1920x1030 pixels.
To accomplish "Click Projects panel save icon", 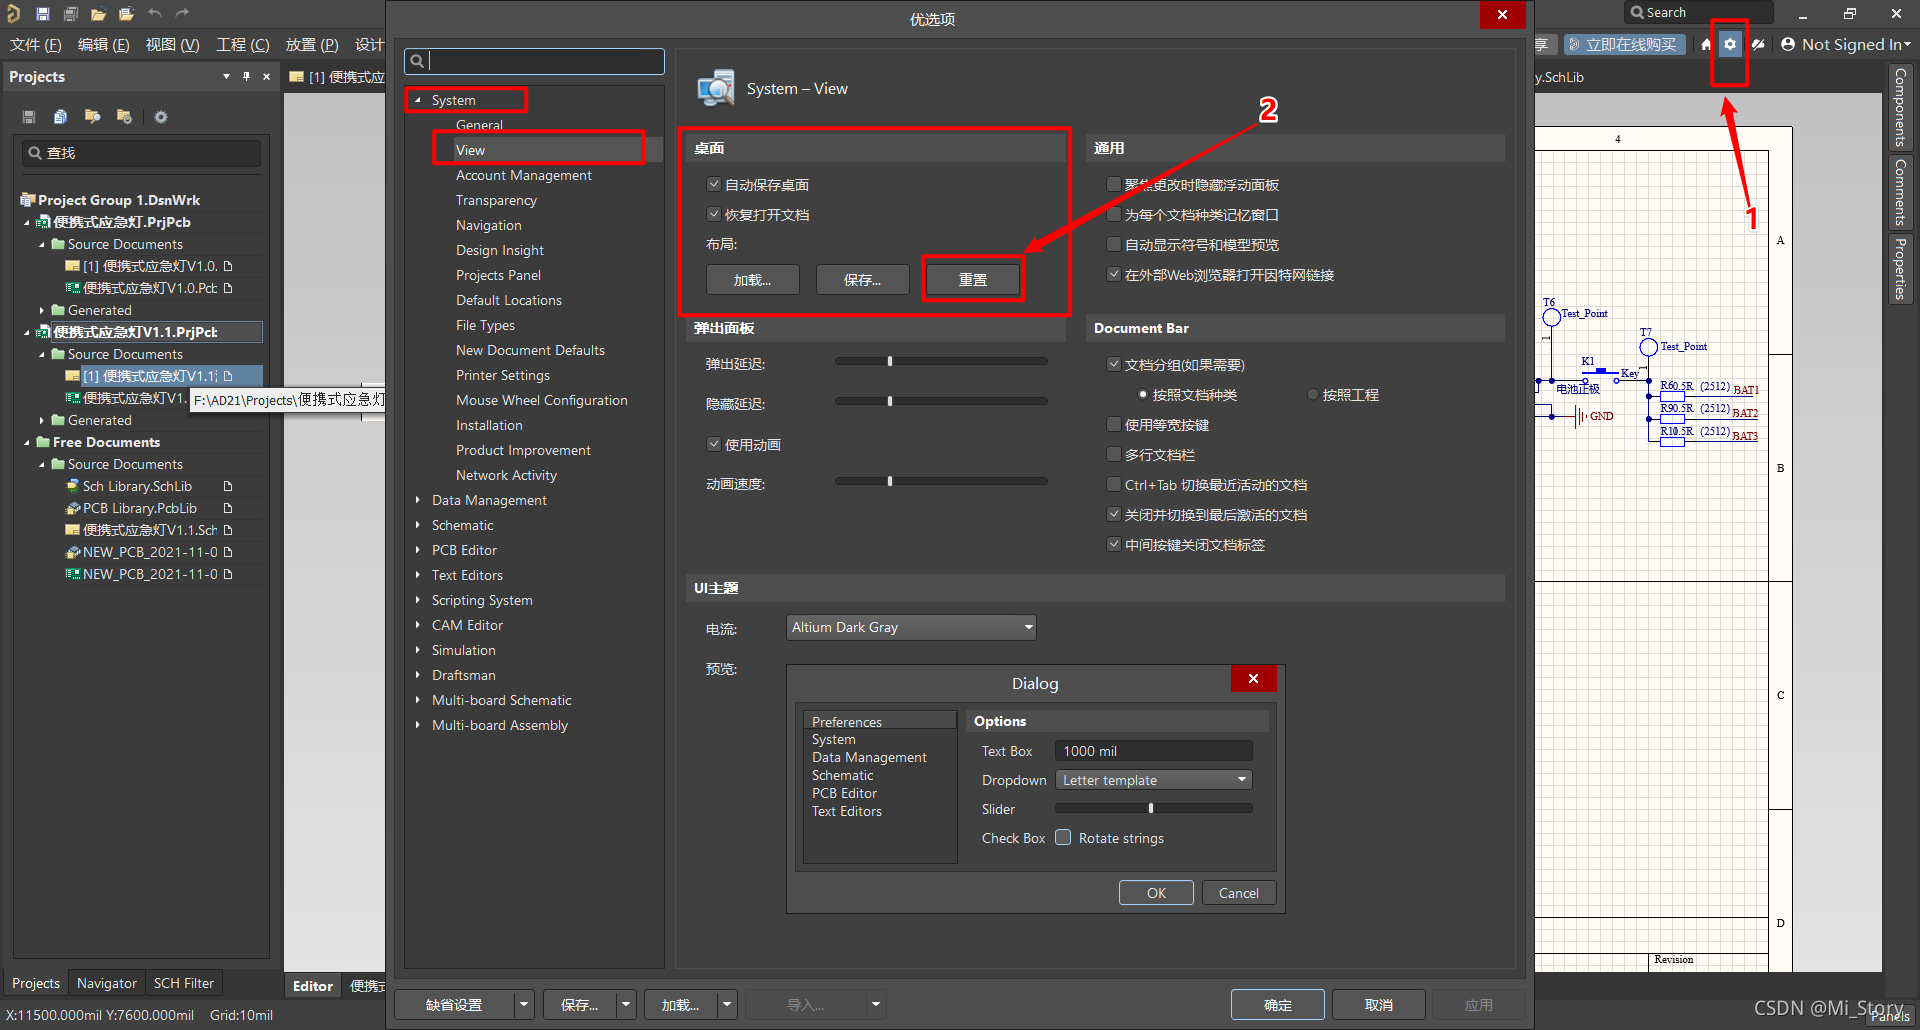I will (29, 117).
